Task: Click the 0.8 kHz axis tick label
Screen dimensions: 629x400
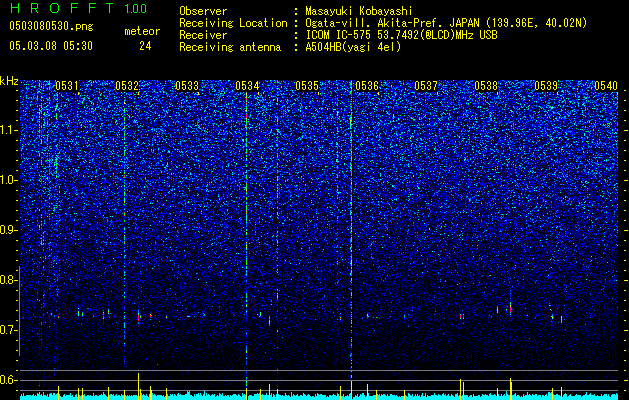Action: [x=9, y=280]
